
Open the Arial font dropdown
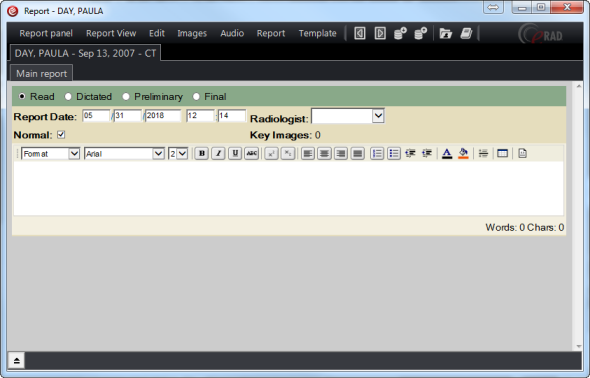click(x=158, y=153)
